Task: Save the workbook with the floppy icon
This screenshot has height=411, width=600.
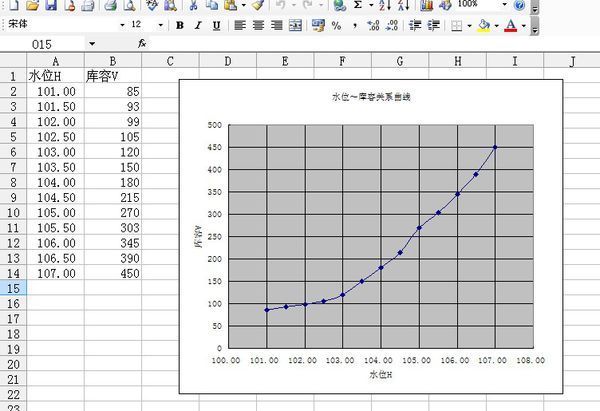Action: coord(51,5)
